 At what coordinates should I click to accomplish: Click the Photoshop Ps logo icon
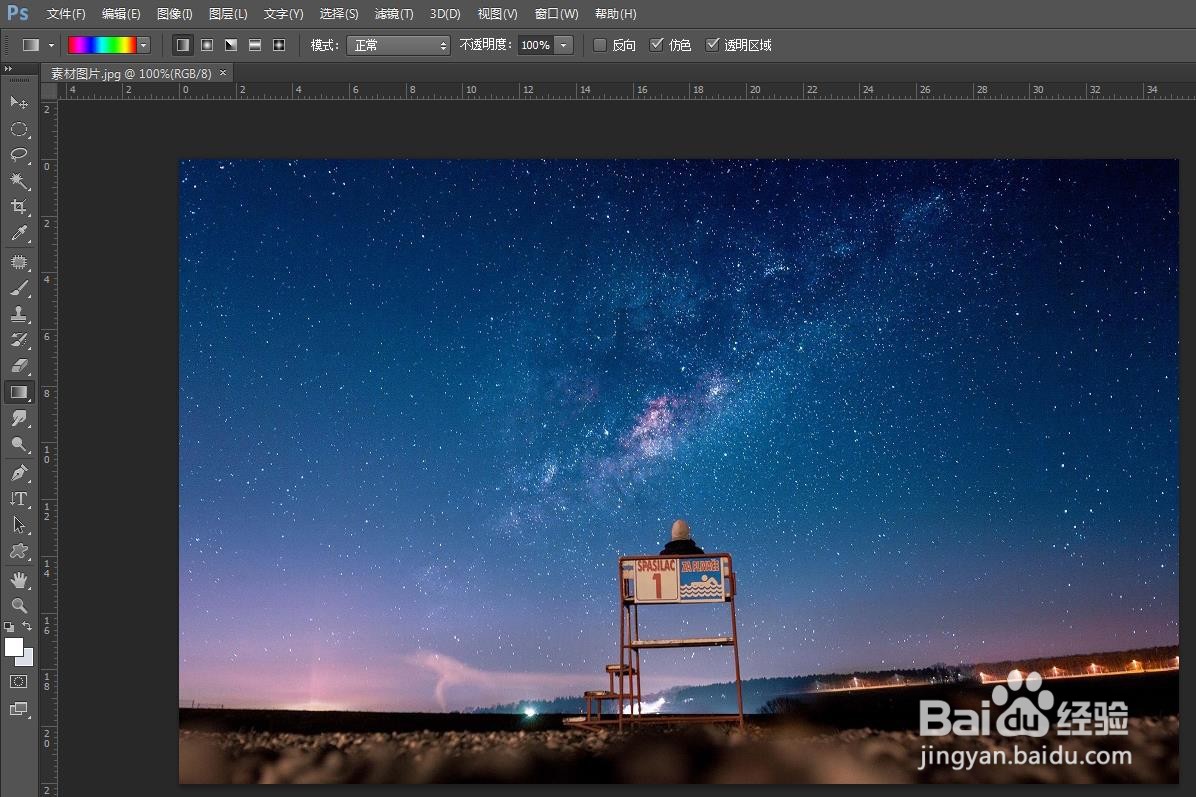(x=18, y=13)
